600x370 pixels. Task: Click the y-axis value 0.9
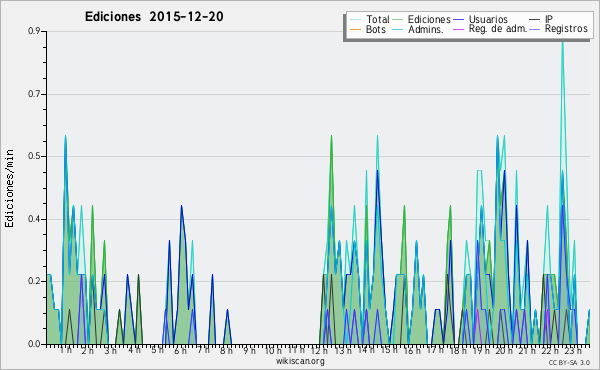click(34, 31)
